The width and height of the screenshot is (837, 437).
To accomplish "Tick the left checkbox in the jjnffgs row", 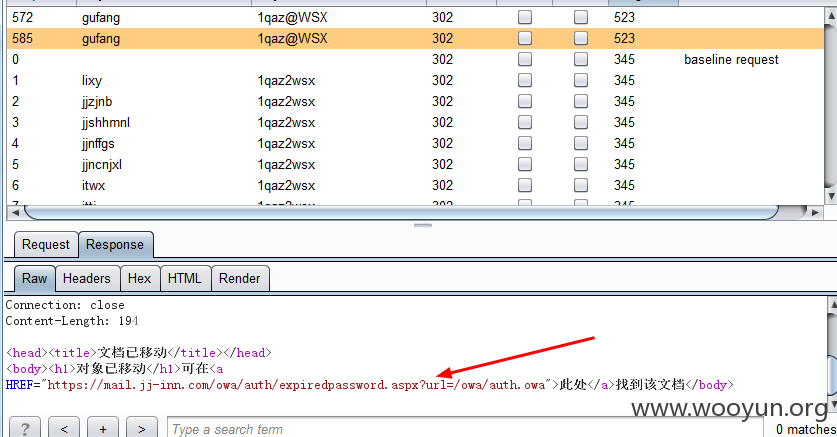I will coord(525,144).
